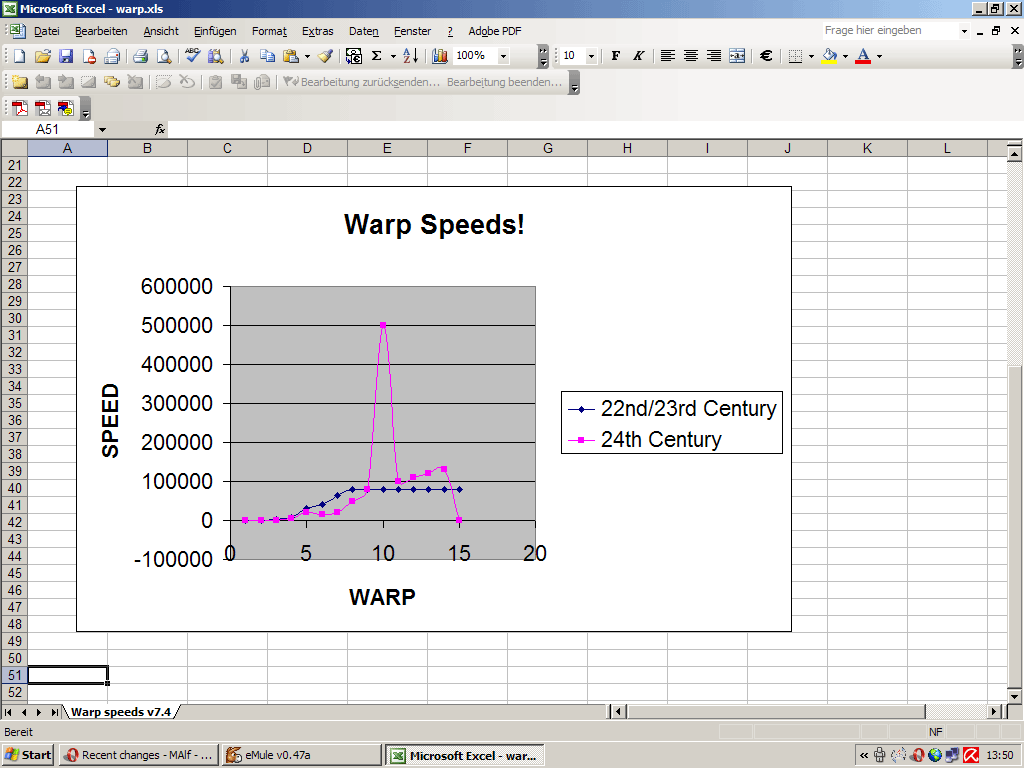1024x768 pixels.
Task: Align text right
Action: point(714,56)
